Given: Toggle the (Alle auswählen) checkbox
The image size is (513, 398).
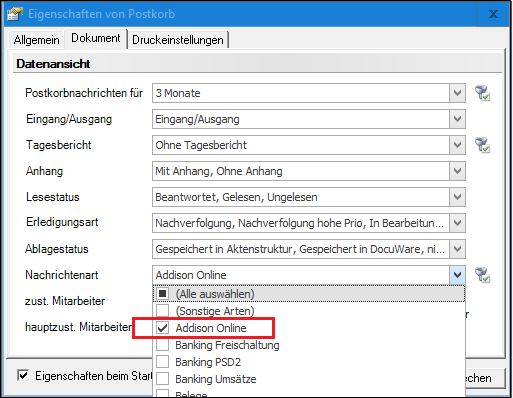Looking at the screenshot, I should tap(163, 294).
